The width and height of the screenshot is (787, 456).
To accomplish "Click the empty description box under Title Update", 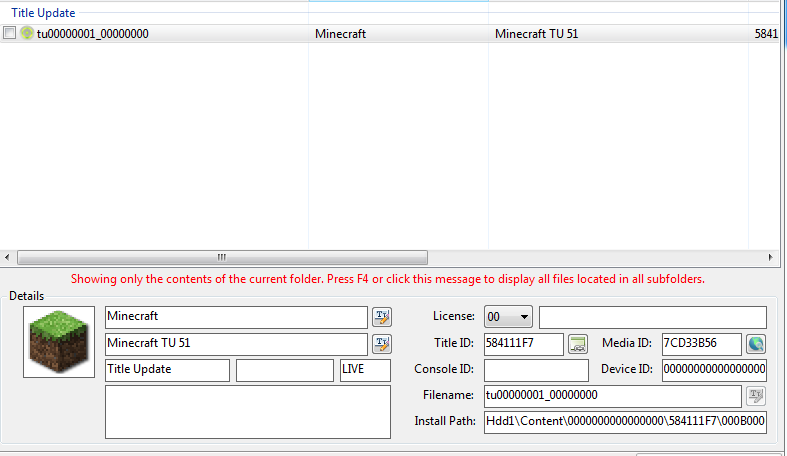I will [x=247, y=411].
